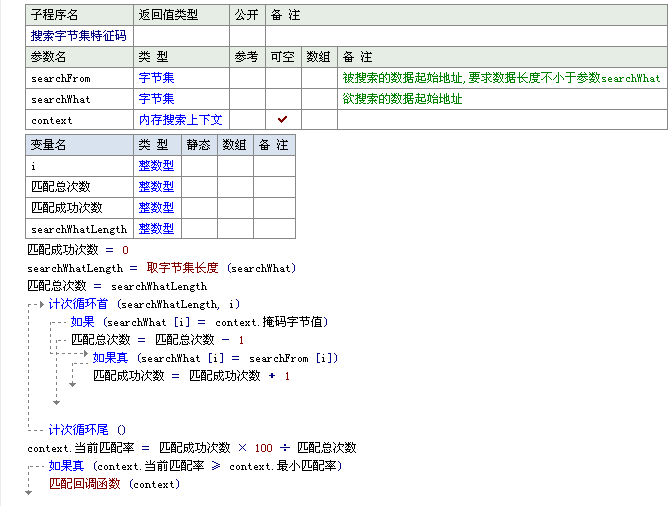Select variable searchWhatLength in variable table
The image size is (672, 506).
(x=79, y=229)
